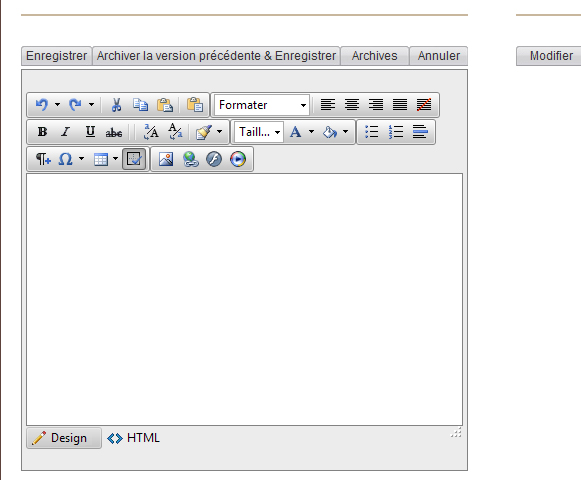Open the font color picker arrow
Screen dimensions: 581x480
click(312, 132)
